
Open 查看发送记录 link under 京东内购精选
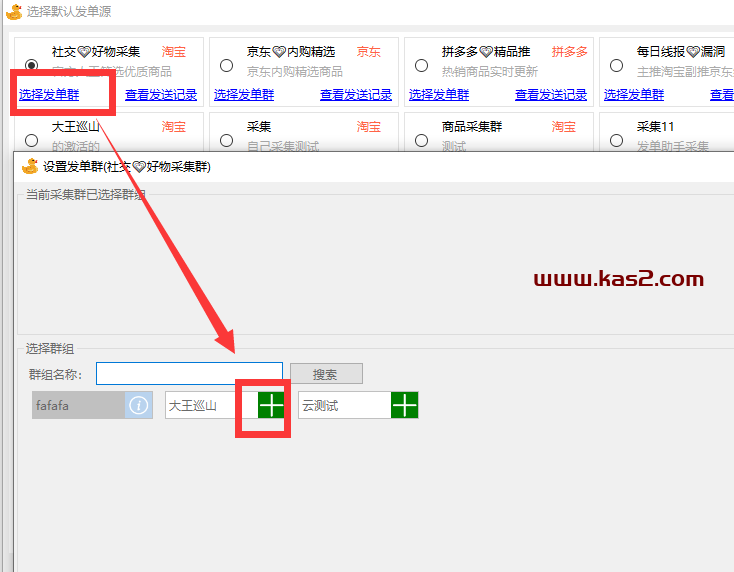[356, 95]
